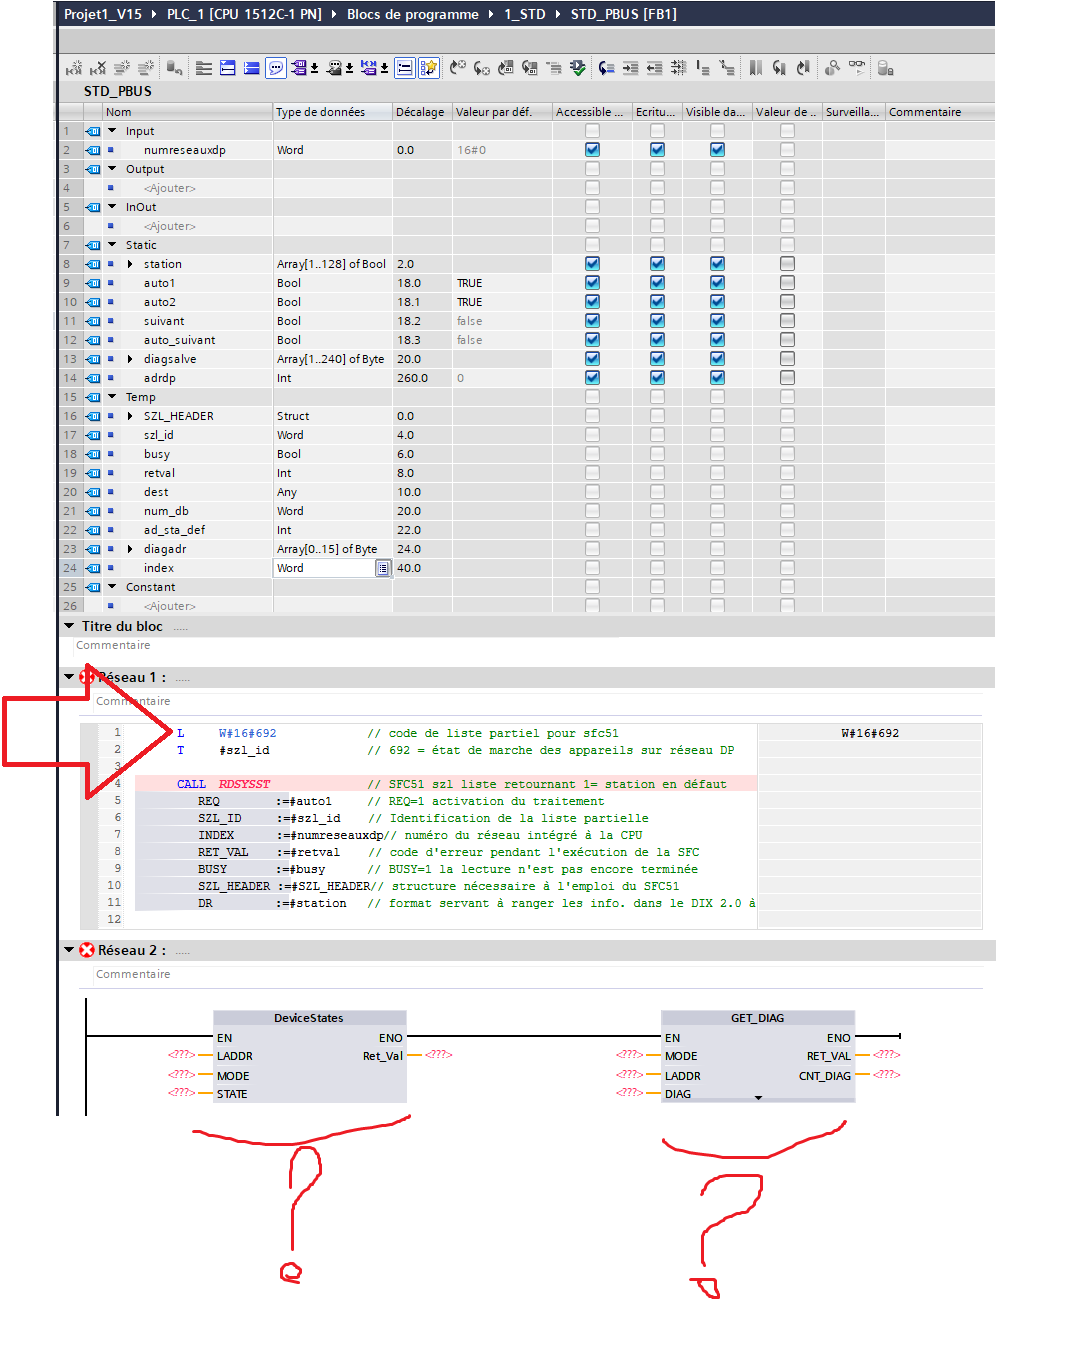
Task: Click the Word data type field of index
Action: pos(324,568)
